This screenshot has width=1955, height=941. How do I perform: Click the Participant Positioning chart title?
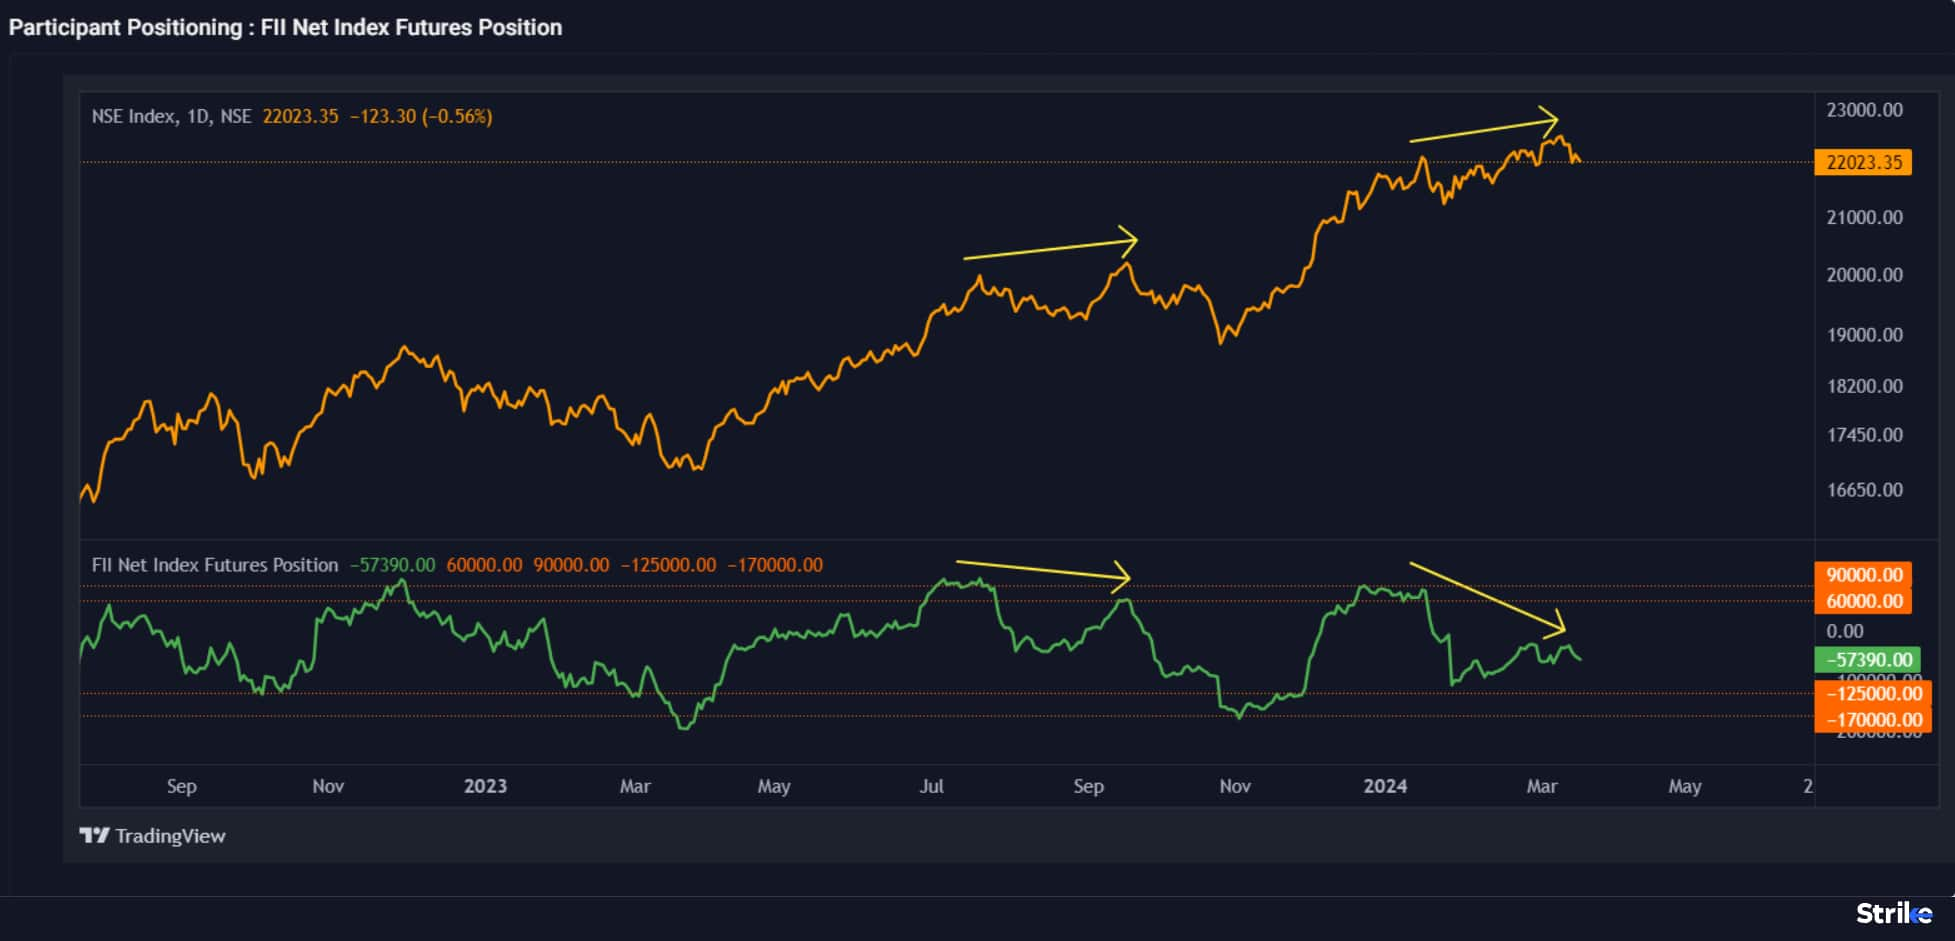pos(285,27)
